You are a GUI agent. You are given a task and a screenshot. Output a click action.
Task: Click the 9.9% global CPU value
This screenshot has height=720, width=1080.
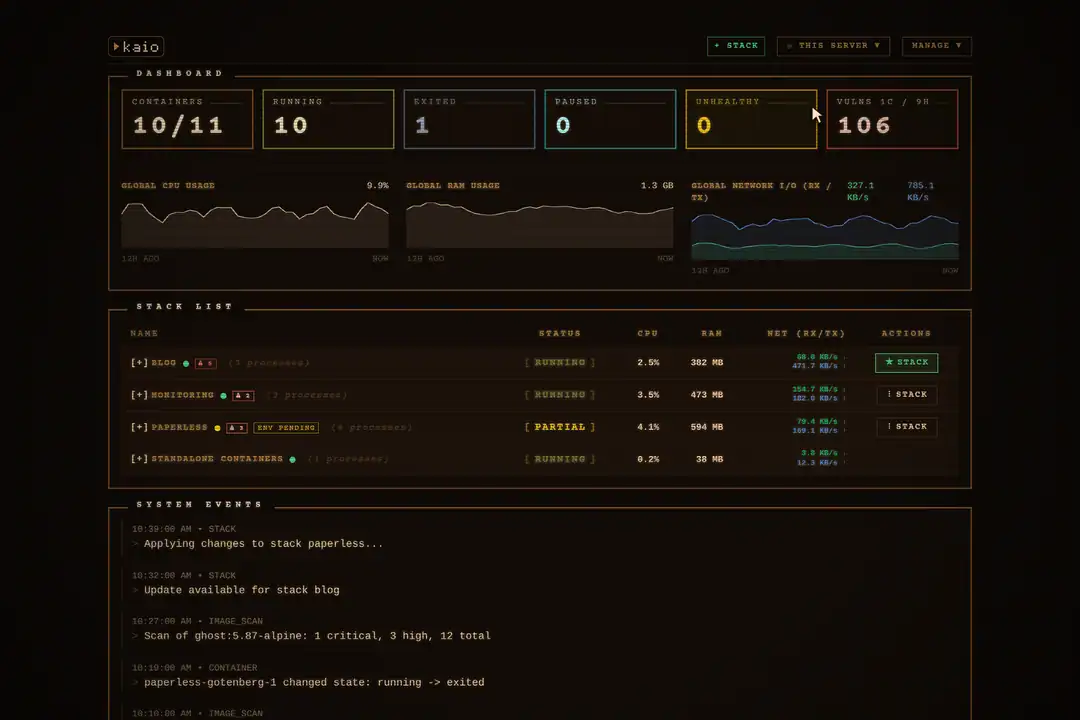point(377,185)
